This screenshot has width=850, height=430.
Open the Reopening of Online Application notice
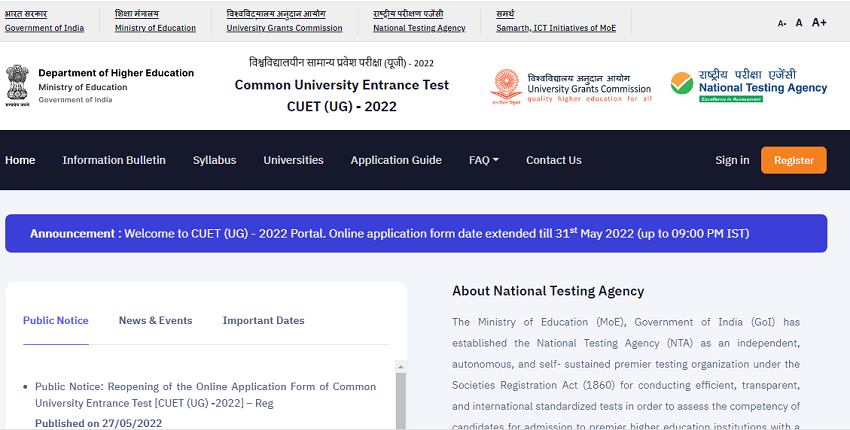coord(205,395)
